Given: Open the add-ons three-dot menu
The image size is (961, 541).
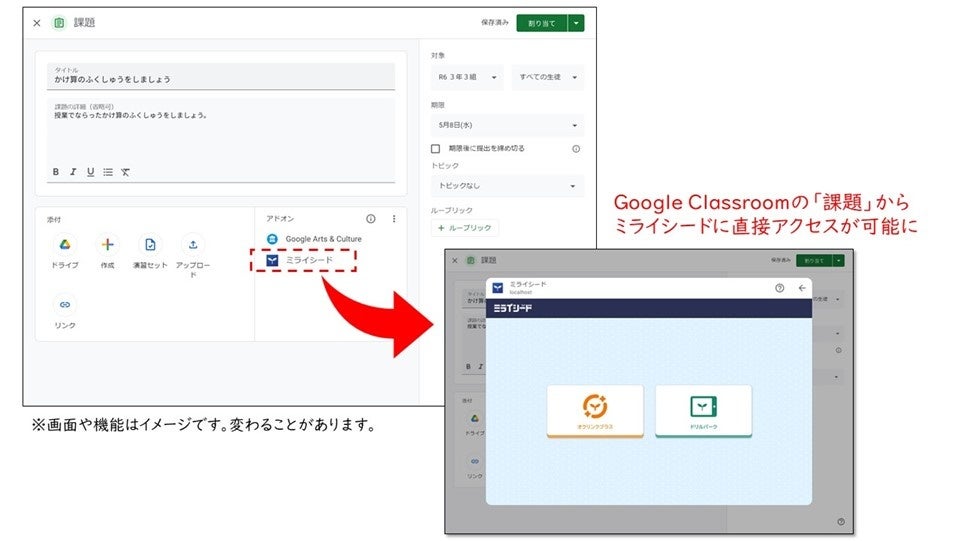Looking at the screenshot, I should click(x=394, y=219).
